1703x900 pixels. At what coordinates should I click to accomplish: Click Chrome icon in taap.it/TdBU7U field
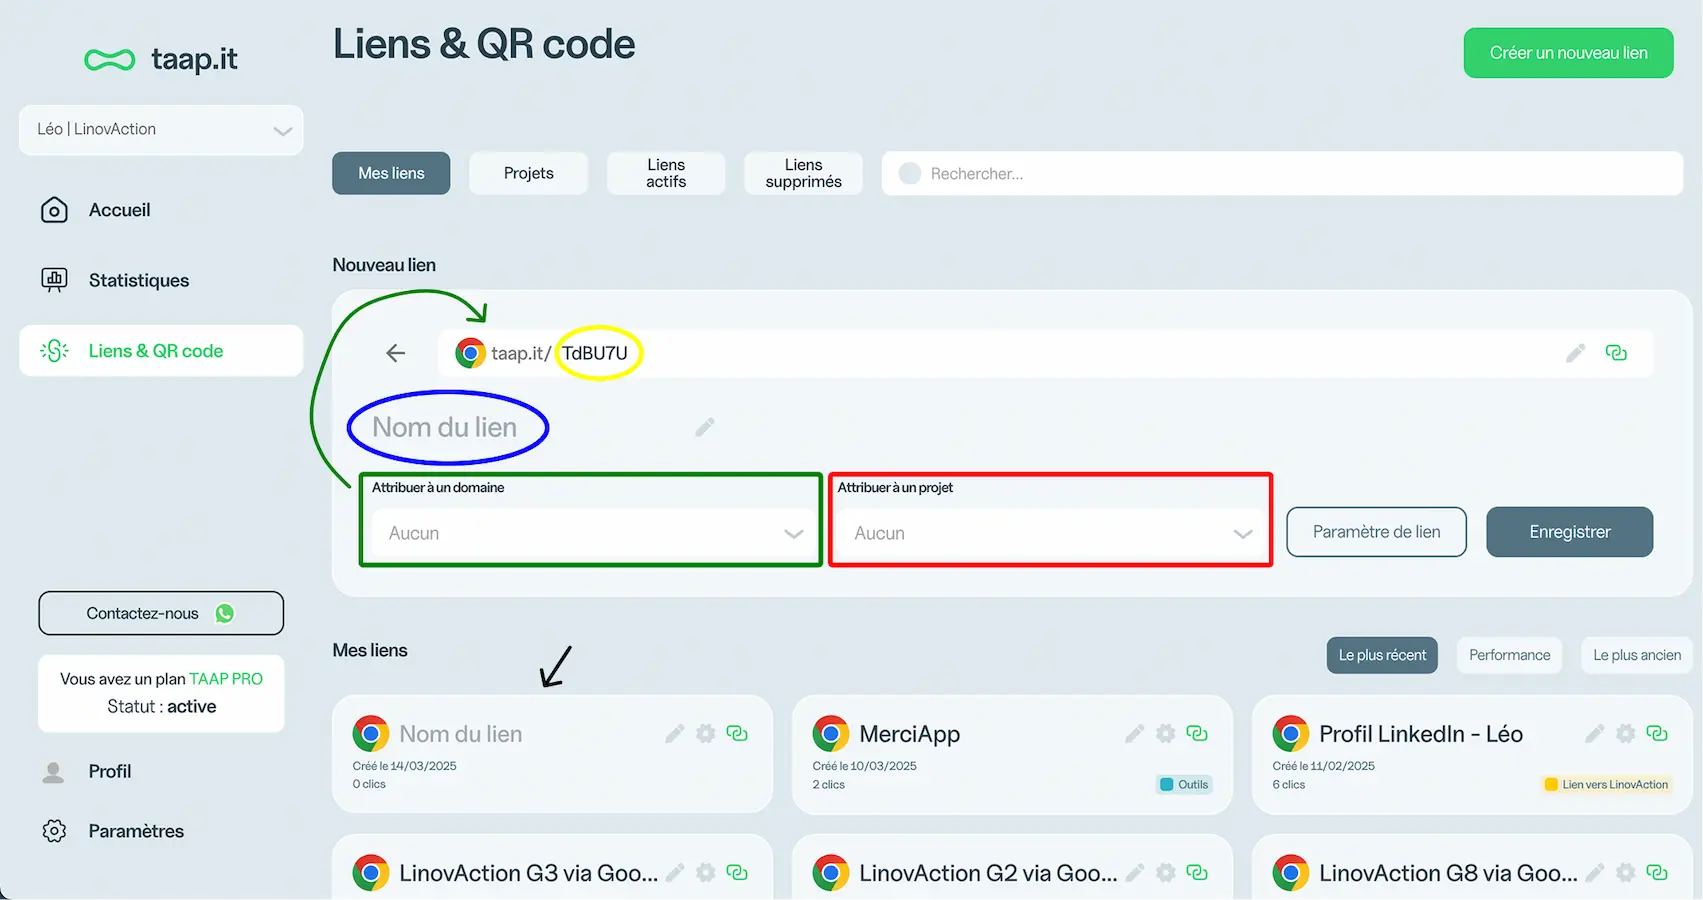[x=470, y=353]
